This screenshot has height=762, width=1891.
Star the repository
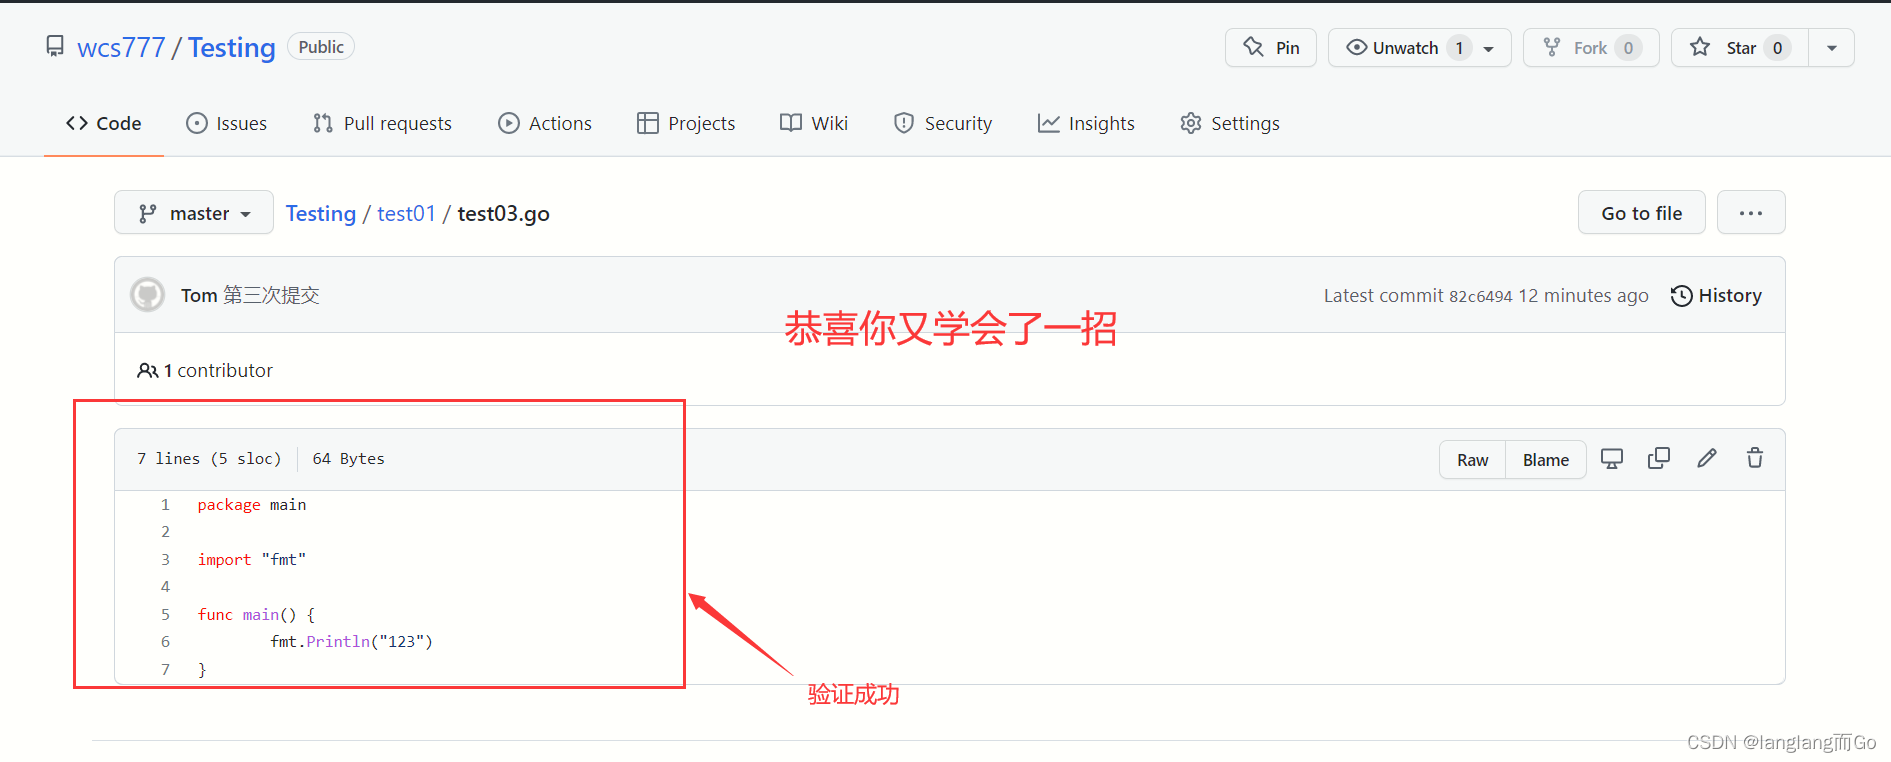click(1740, 48)
